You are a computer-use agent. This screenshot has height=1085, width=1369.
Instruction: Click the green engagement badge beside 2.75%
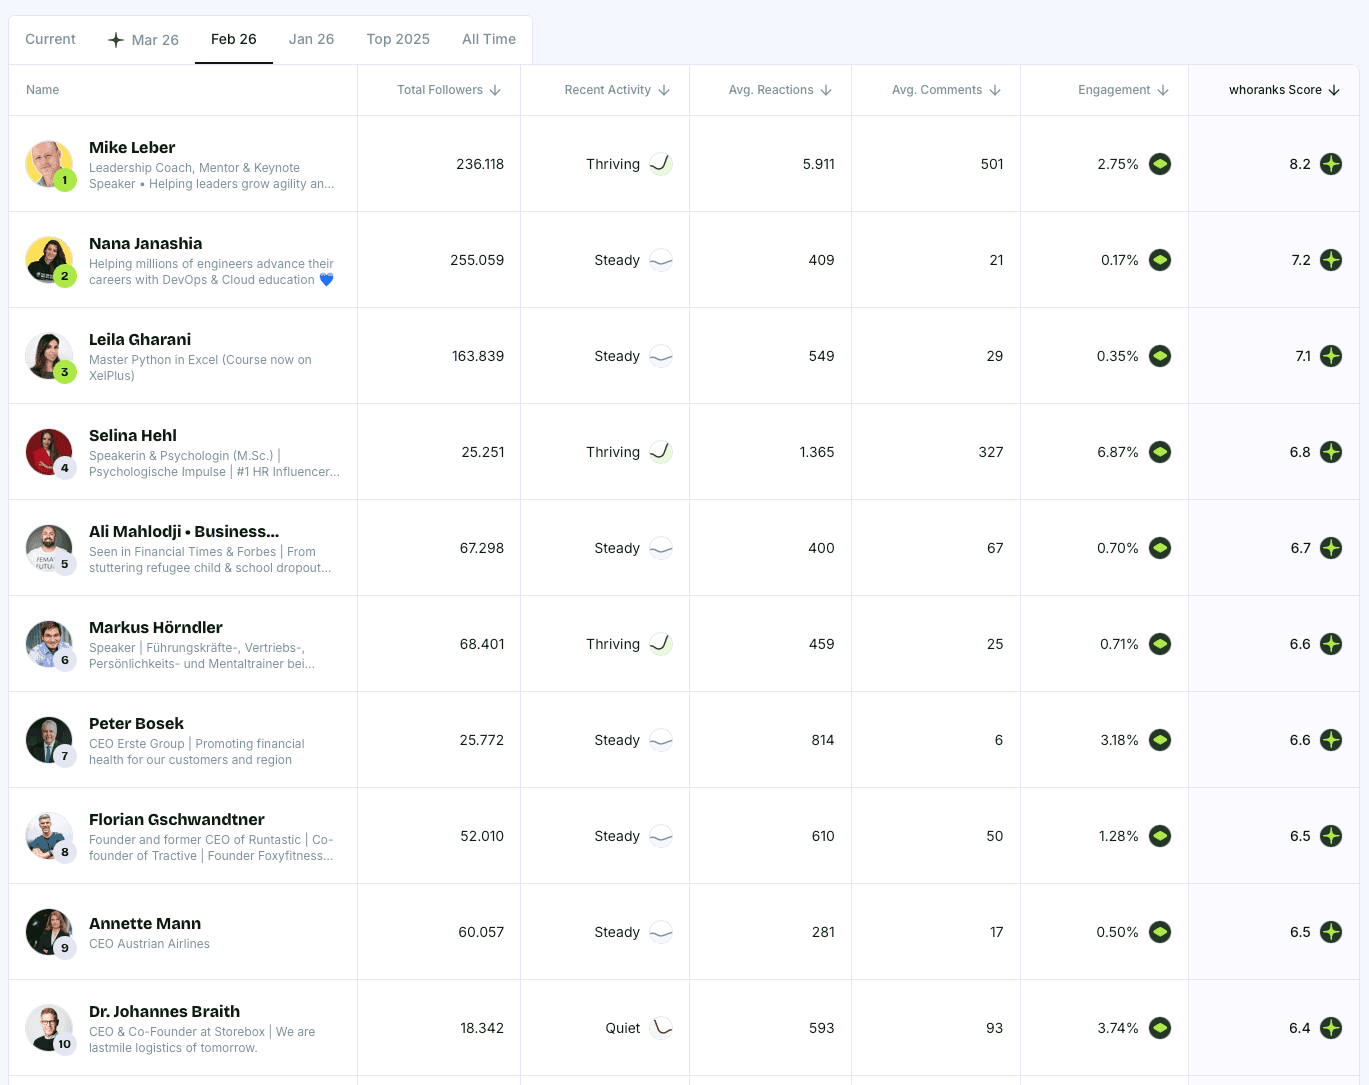click(x=1160, y=164)
